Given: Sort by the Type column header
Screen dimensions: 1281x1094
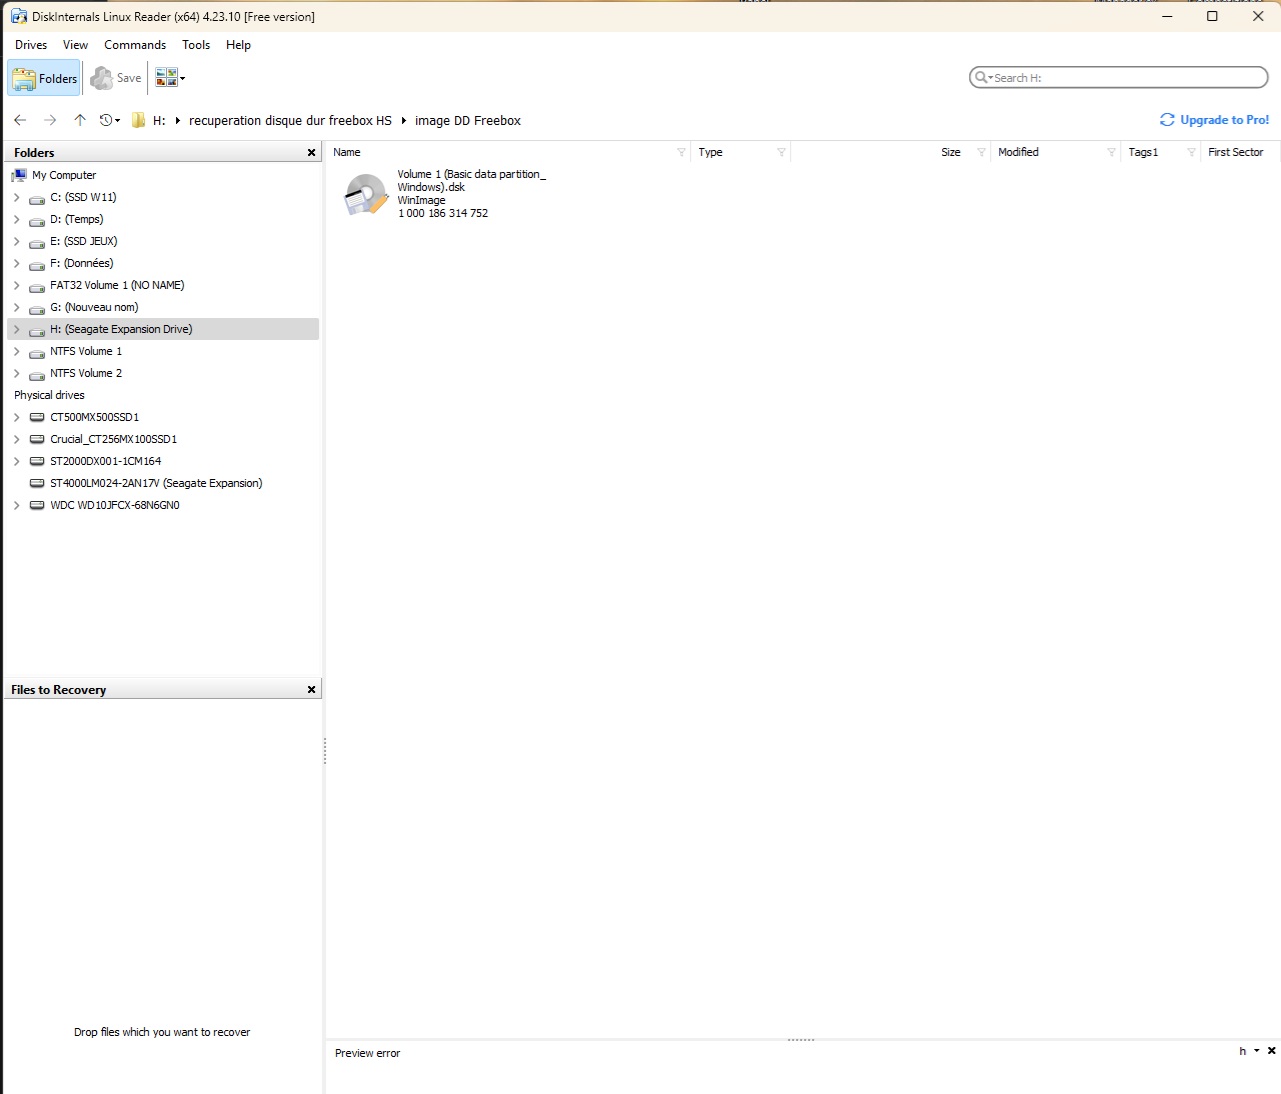Looking at the screenshot, I should [x=710, y=152].
